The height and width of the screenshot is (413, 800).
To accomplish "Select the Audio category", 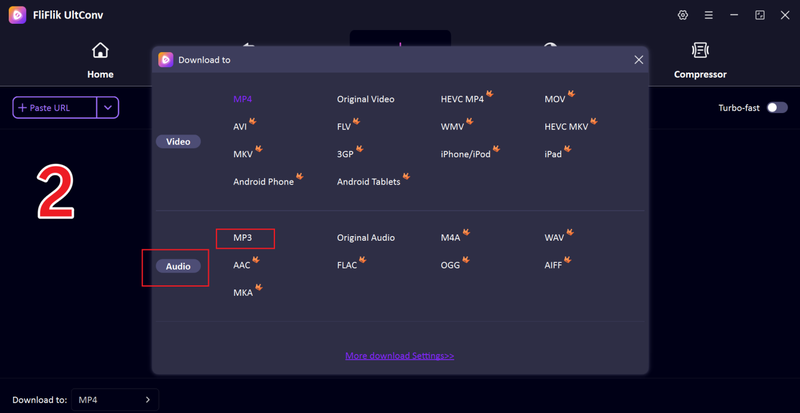I will 178,266.
